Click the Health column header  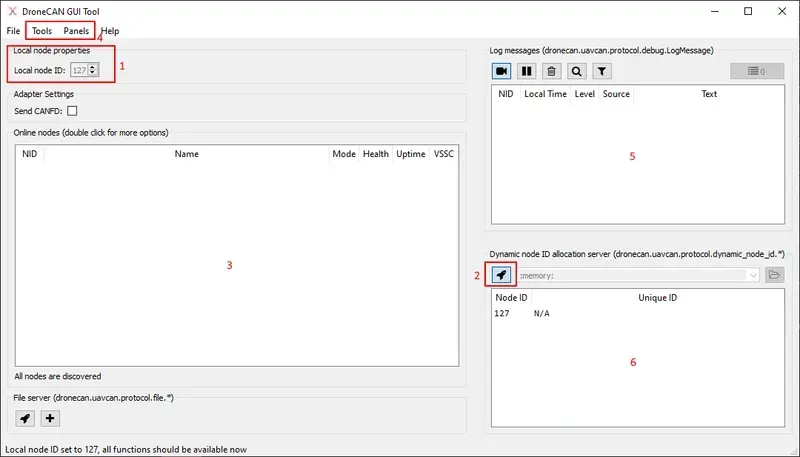[376, 154]
